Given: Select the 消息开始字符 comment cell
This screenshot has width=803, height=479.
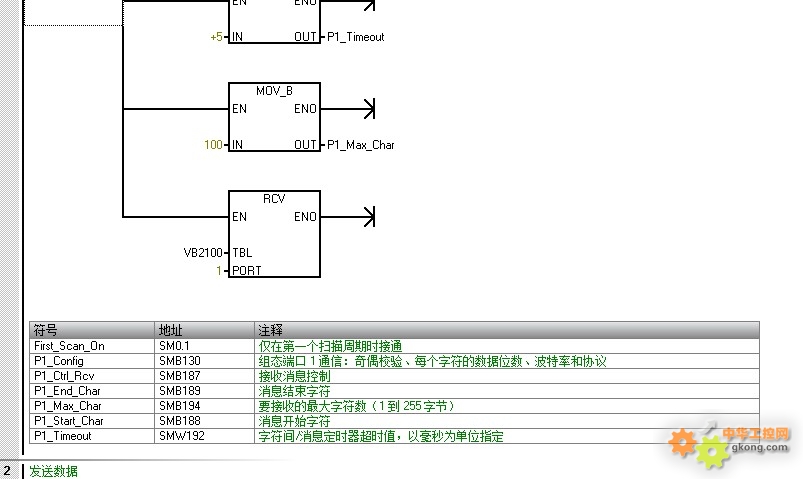Looking at the screenshot, I should point(507,421).
